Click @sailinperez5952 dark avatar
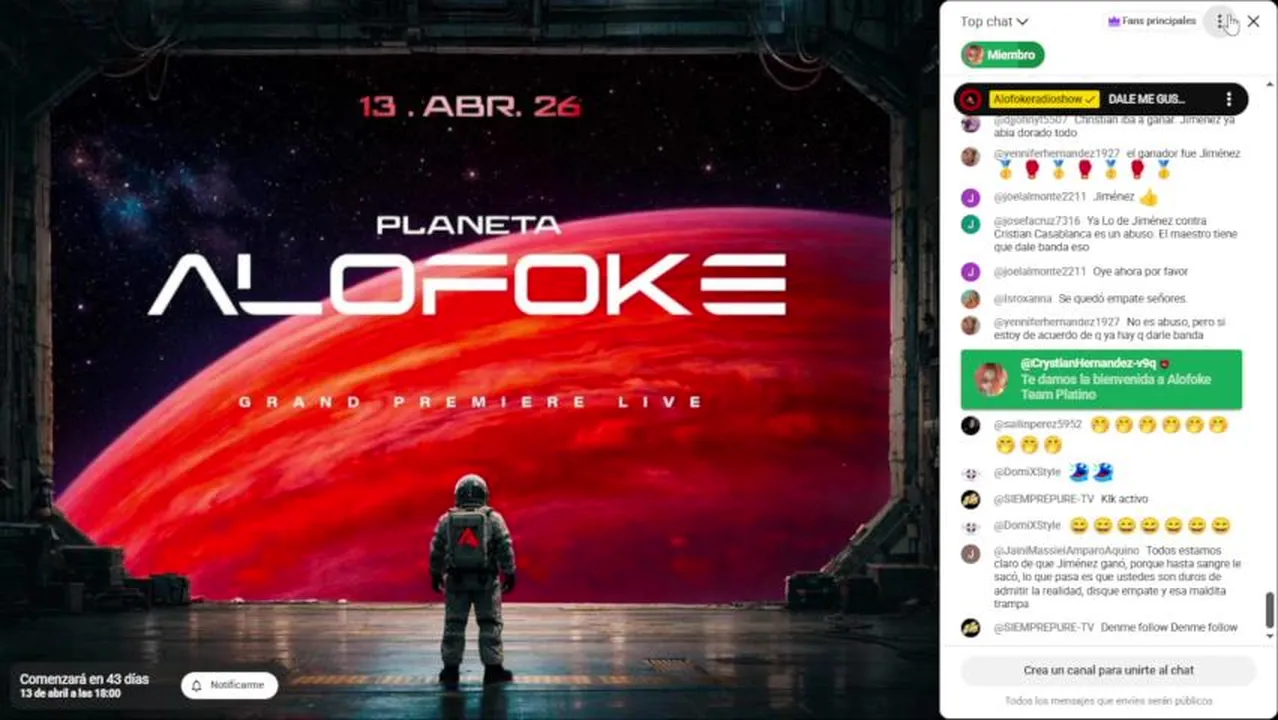This screenshot has height=720, width=1278. [x=970, y=426]
